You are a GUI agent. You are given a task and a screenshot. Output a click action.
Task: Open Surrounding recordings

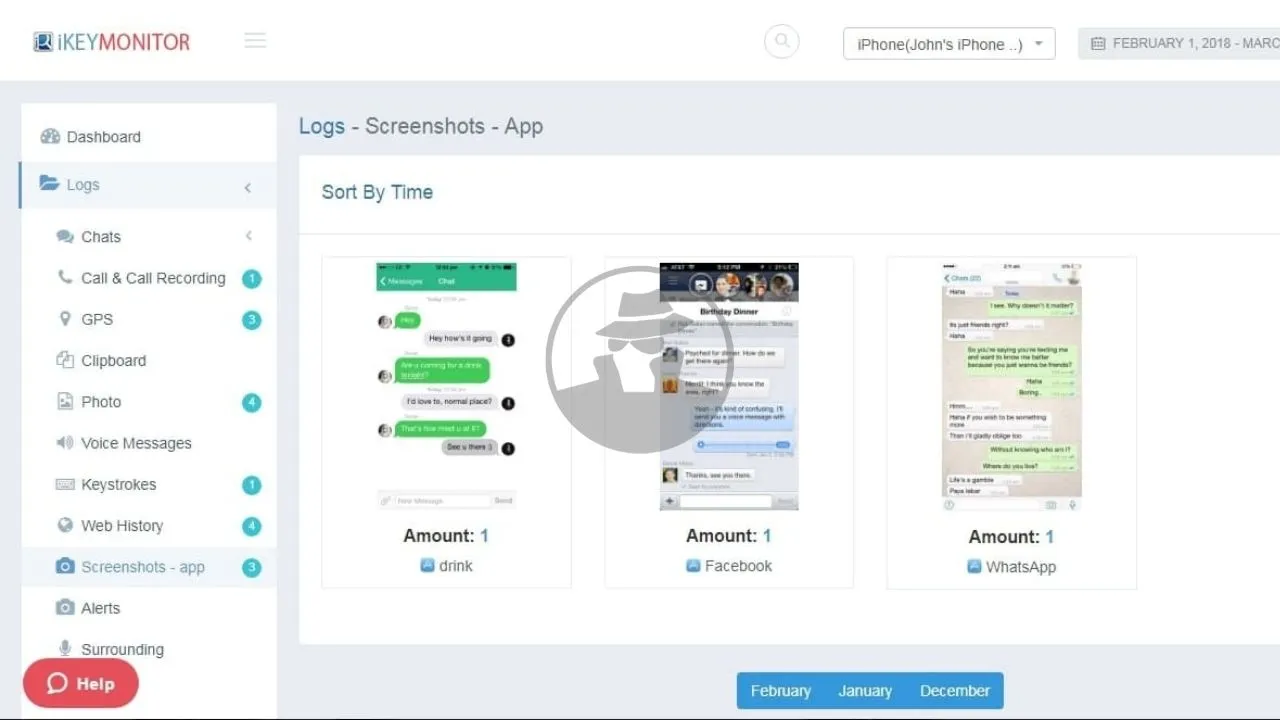[122, 649]
